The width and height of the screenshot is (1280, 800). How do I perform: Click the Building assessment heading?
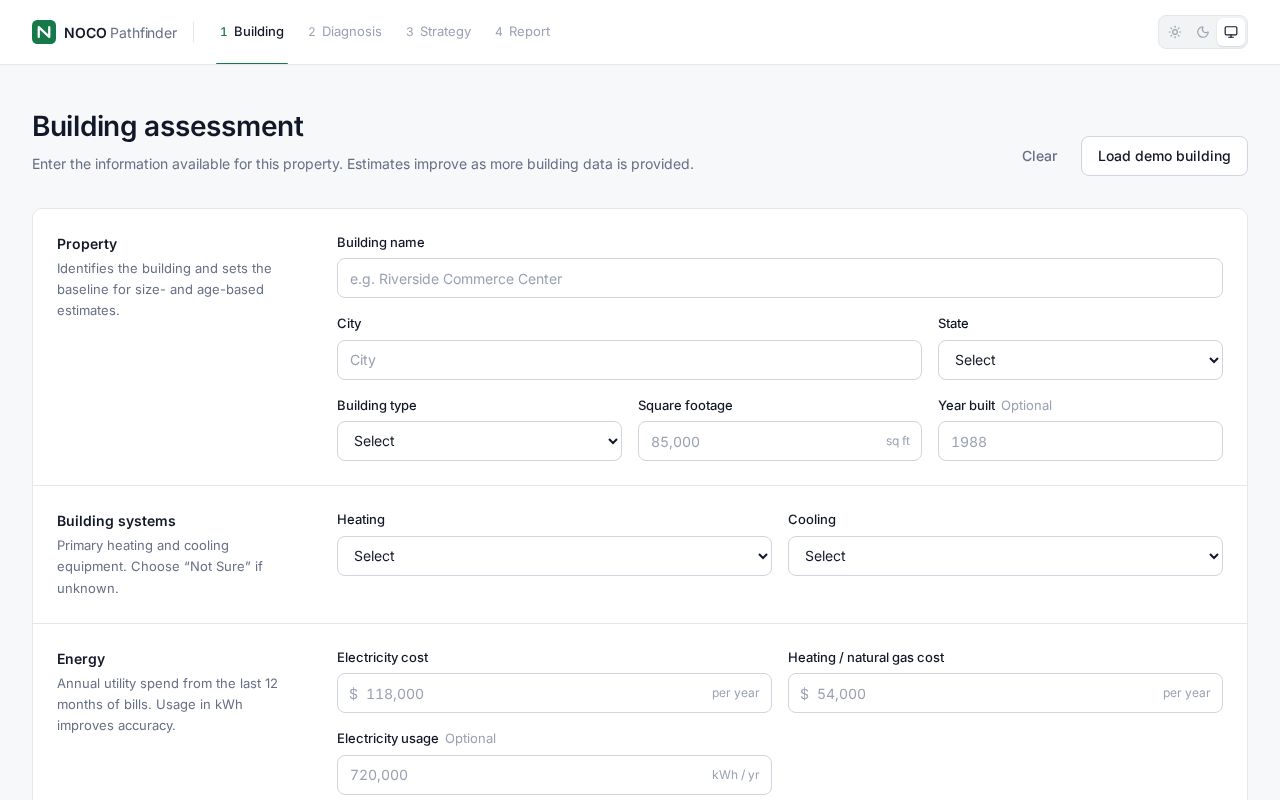pyautogui.click(x=168, y=126)
